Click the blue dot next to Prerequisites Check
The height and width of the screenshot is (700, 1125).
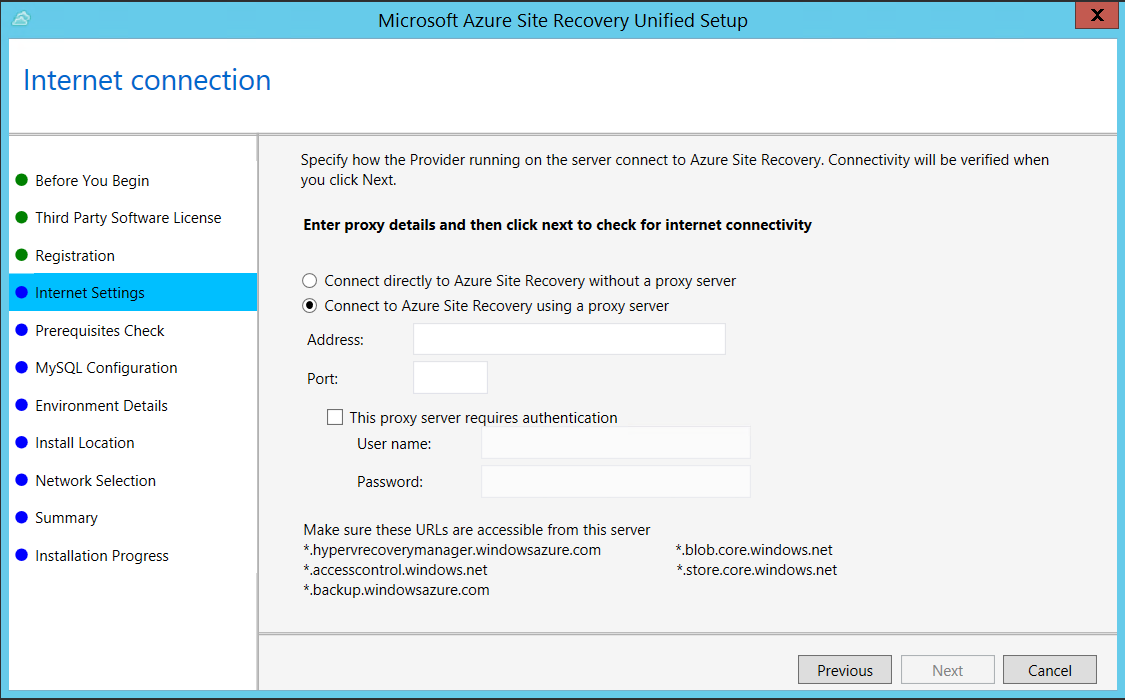23,330
